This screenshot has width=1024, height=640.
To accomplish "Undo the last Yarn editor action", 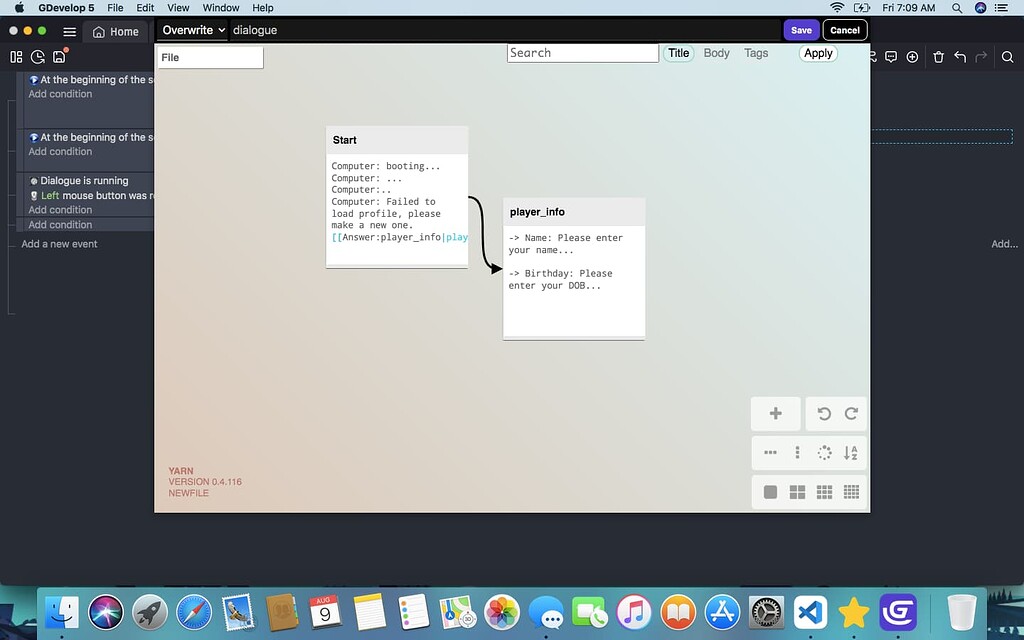I will pos(824,413).
